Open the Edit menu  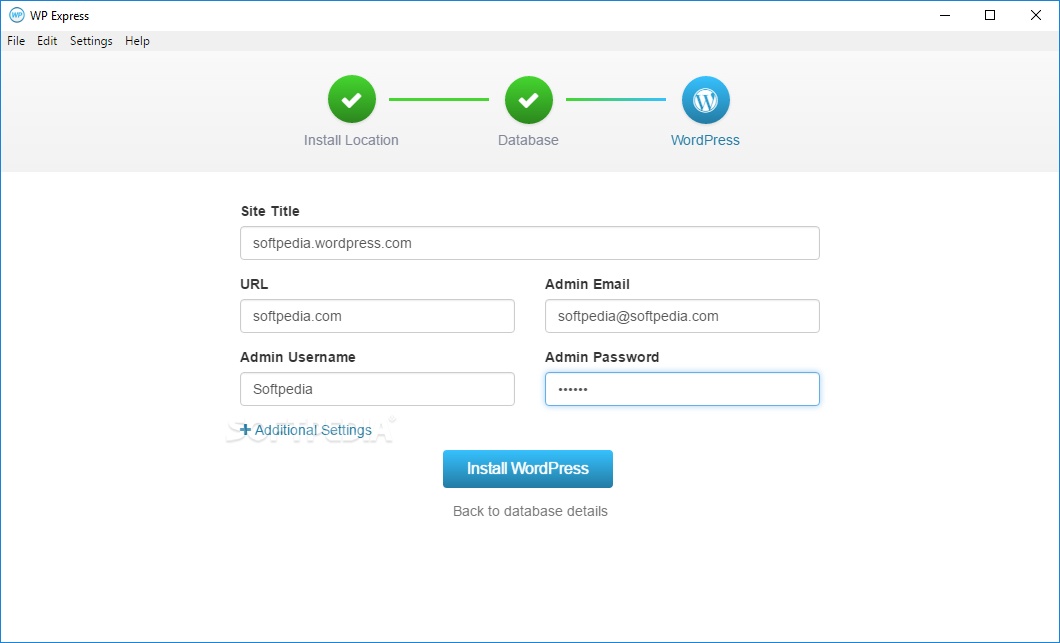coord(47,41)
